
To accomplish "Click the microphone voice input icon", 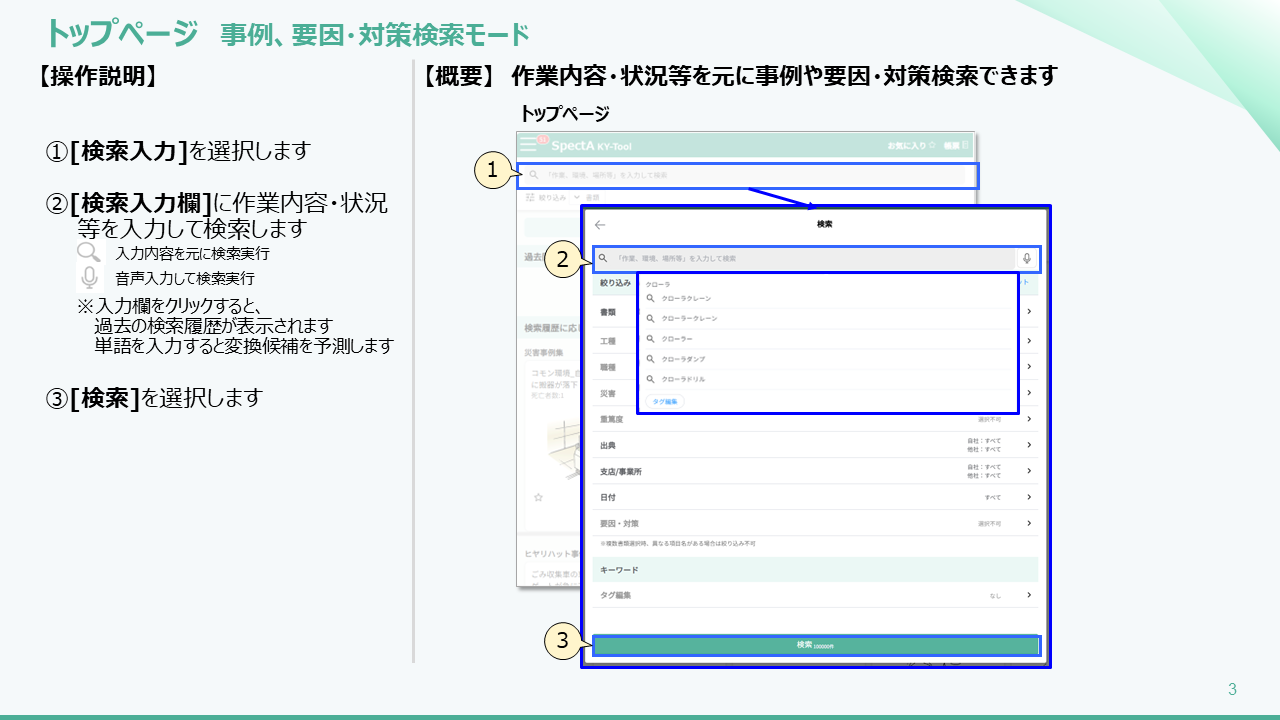I will pyautogui.click(x=1027, y=259).
